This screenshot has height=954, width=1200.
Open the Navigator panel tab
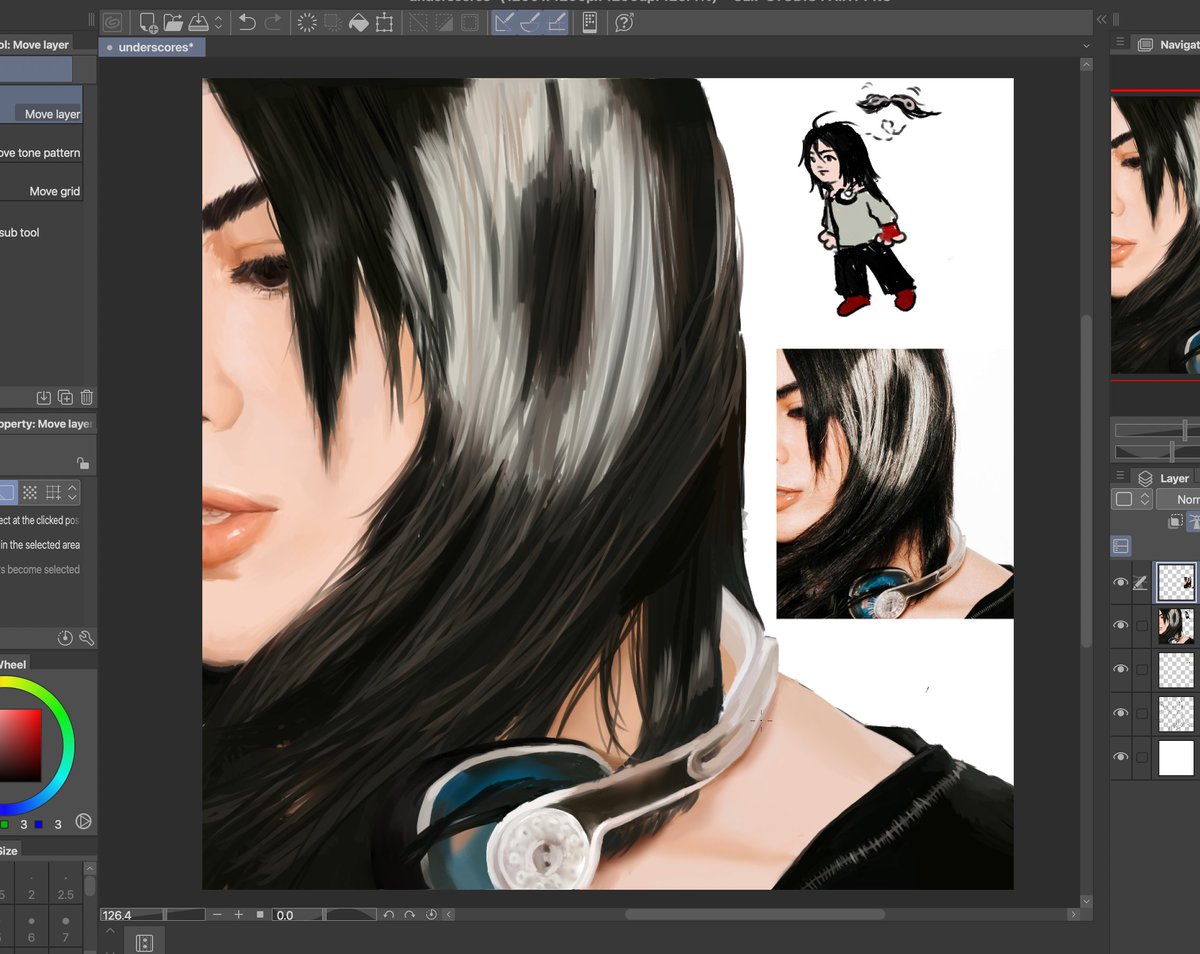tap(1168, 45)
